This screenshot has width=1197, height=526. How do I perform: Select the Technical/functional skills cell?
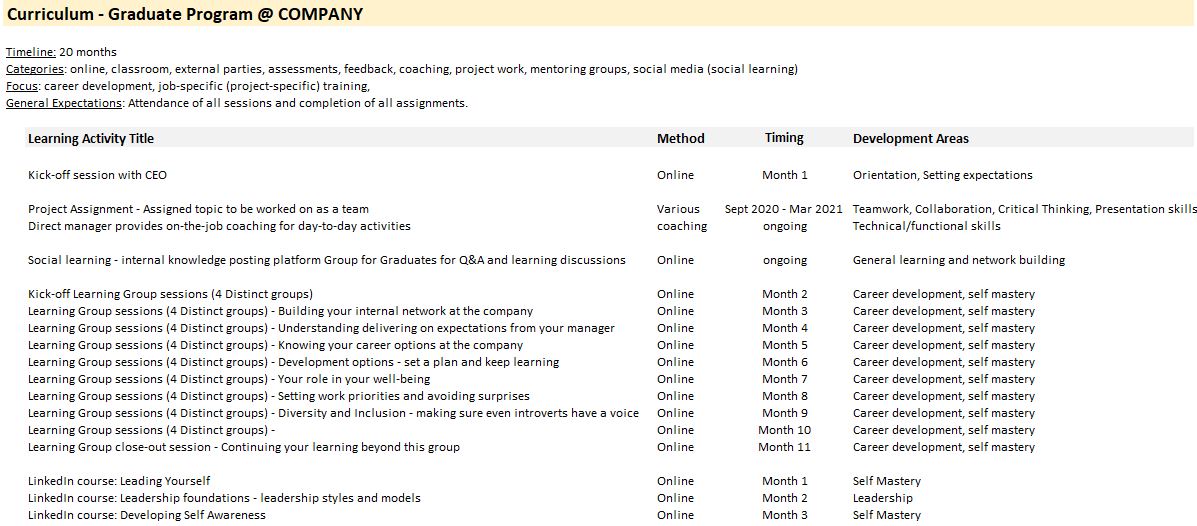[926, 226]
